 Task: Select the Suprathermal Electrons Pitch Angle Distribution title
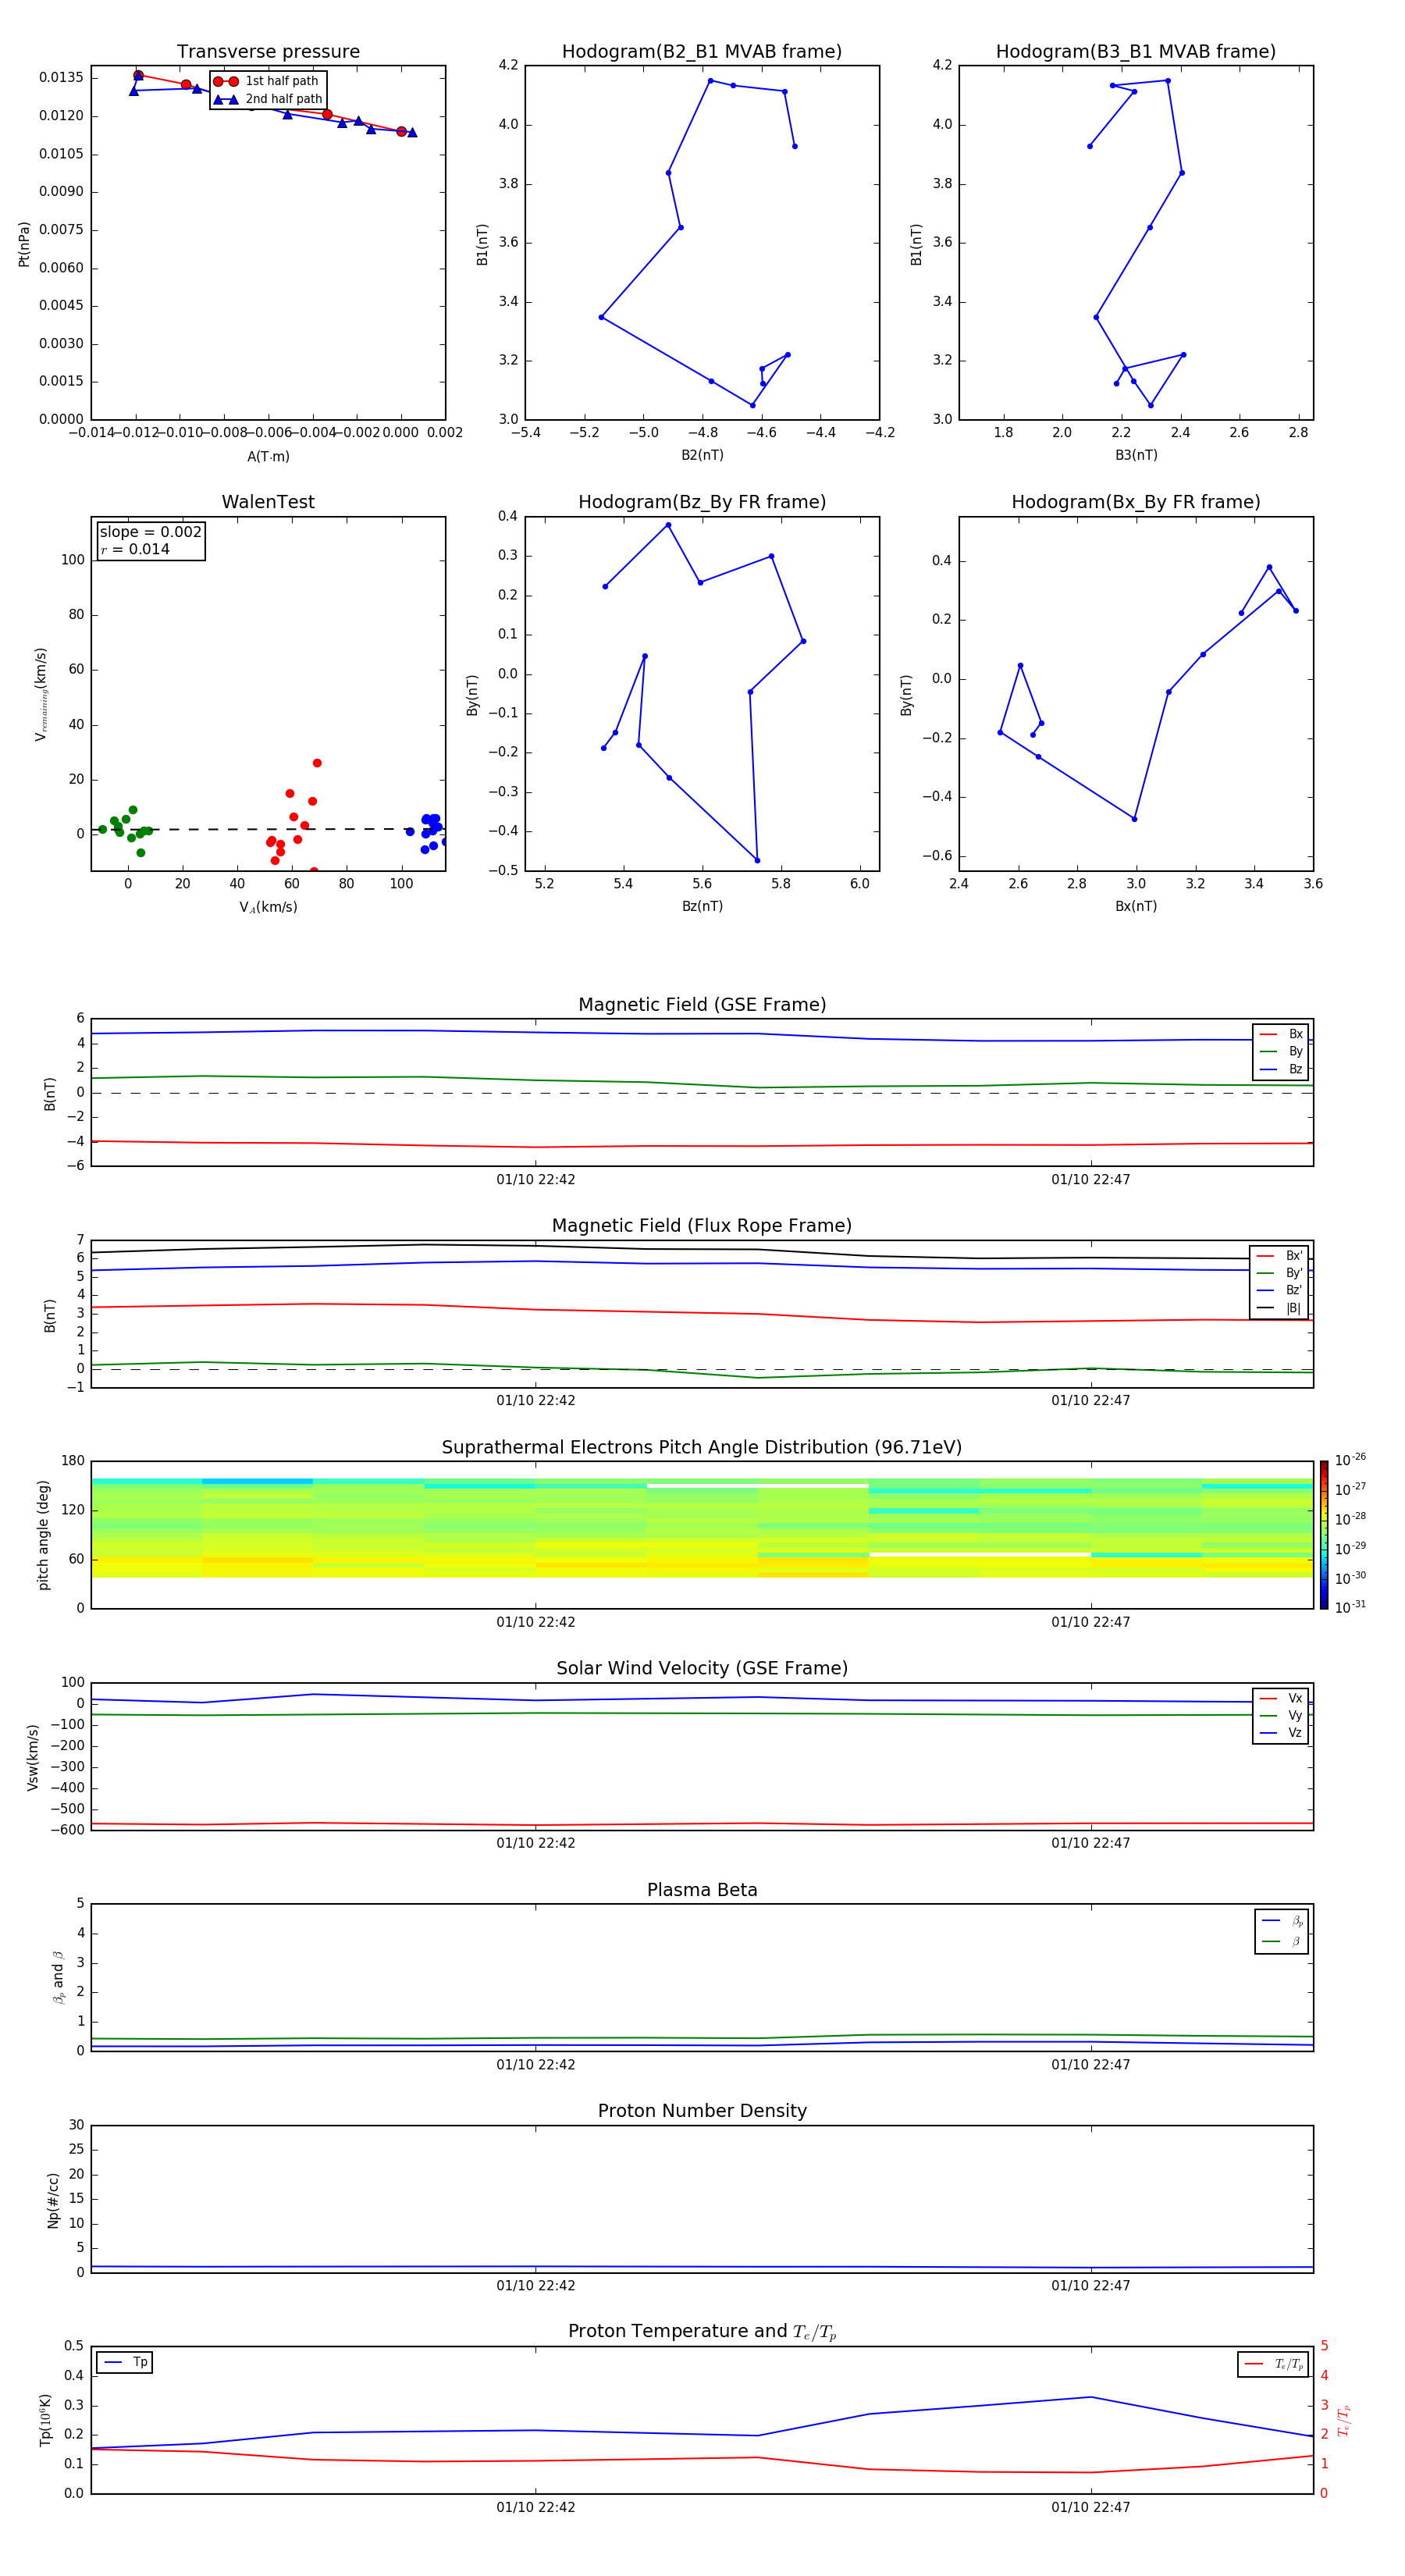click(702, 1447)
